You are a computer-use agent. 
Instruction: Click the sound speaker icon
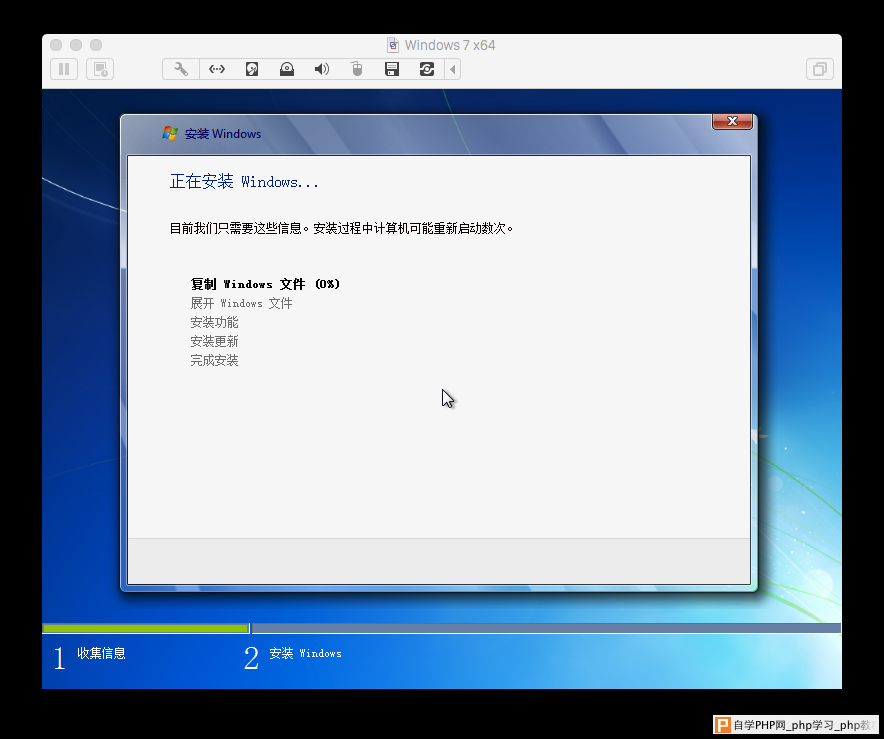[321, 69]
